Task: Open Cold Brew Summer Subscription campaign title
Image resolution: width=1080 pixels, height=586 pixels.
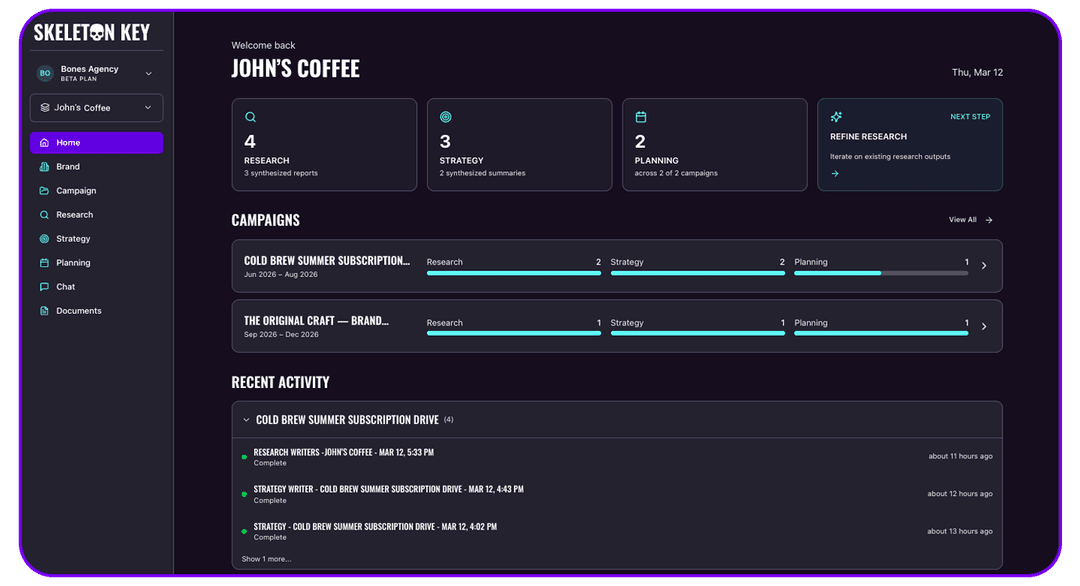Action: coord(326,261)
